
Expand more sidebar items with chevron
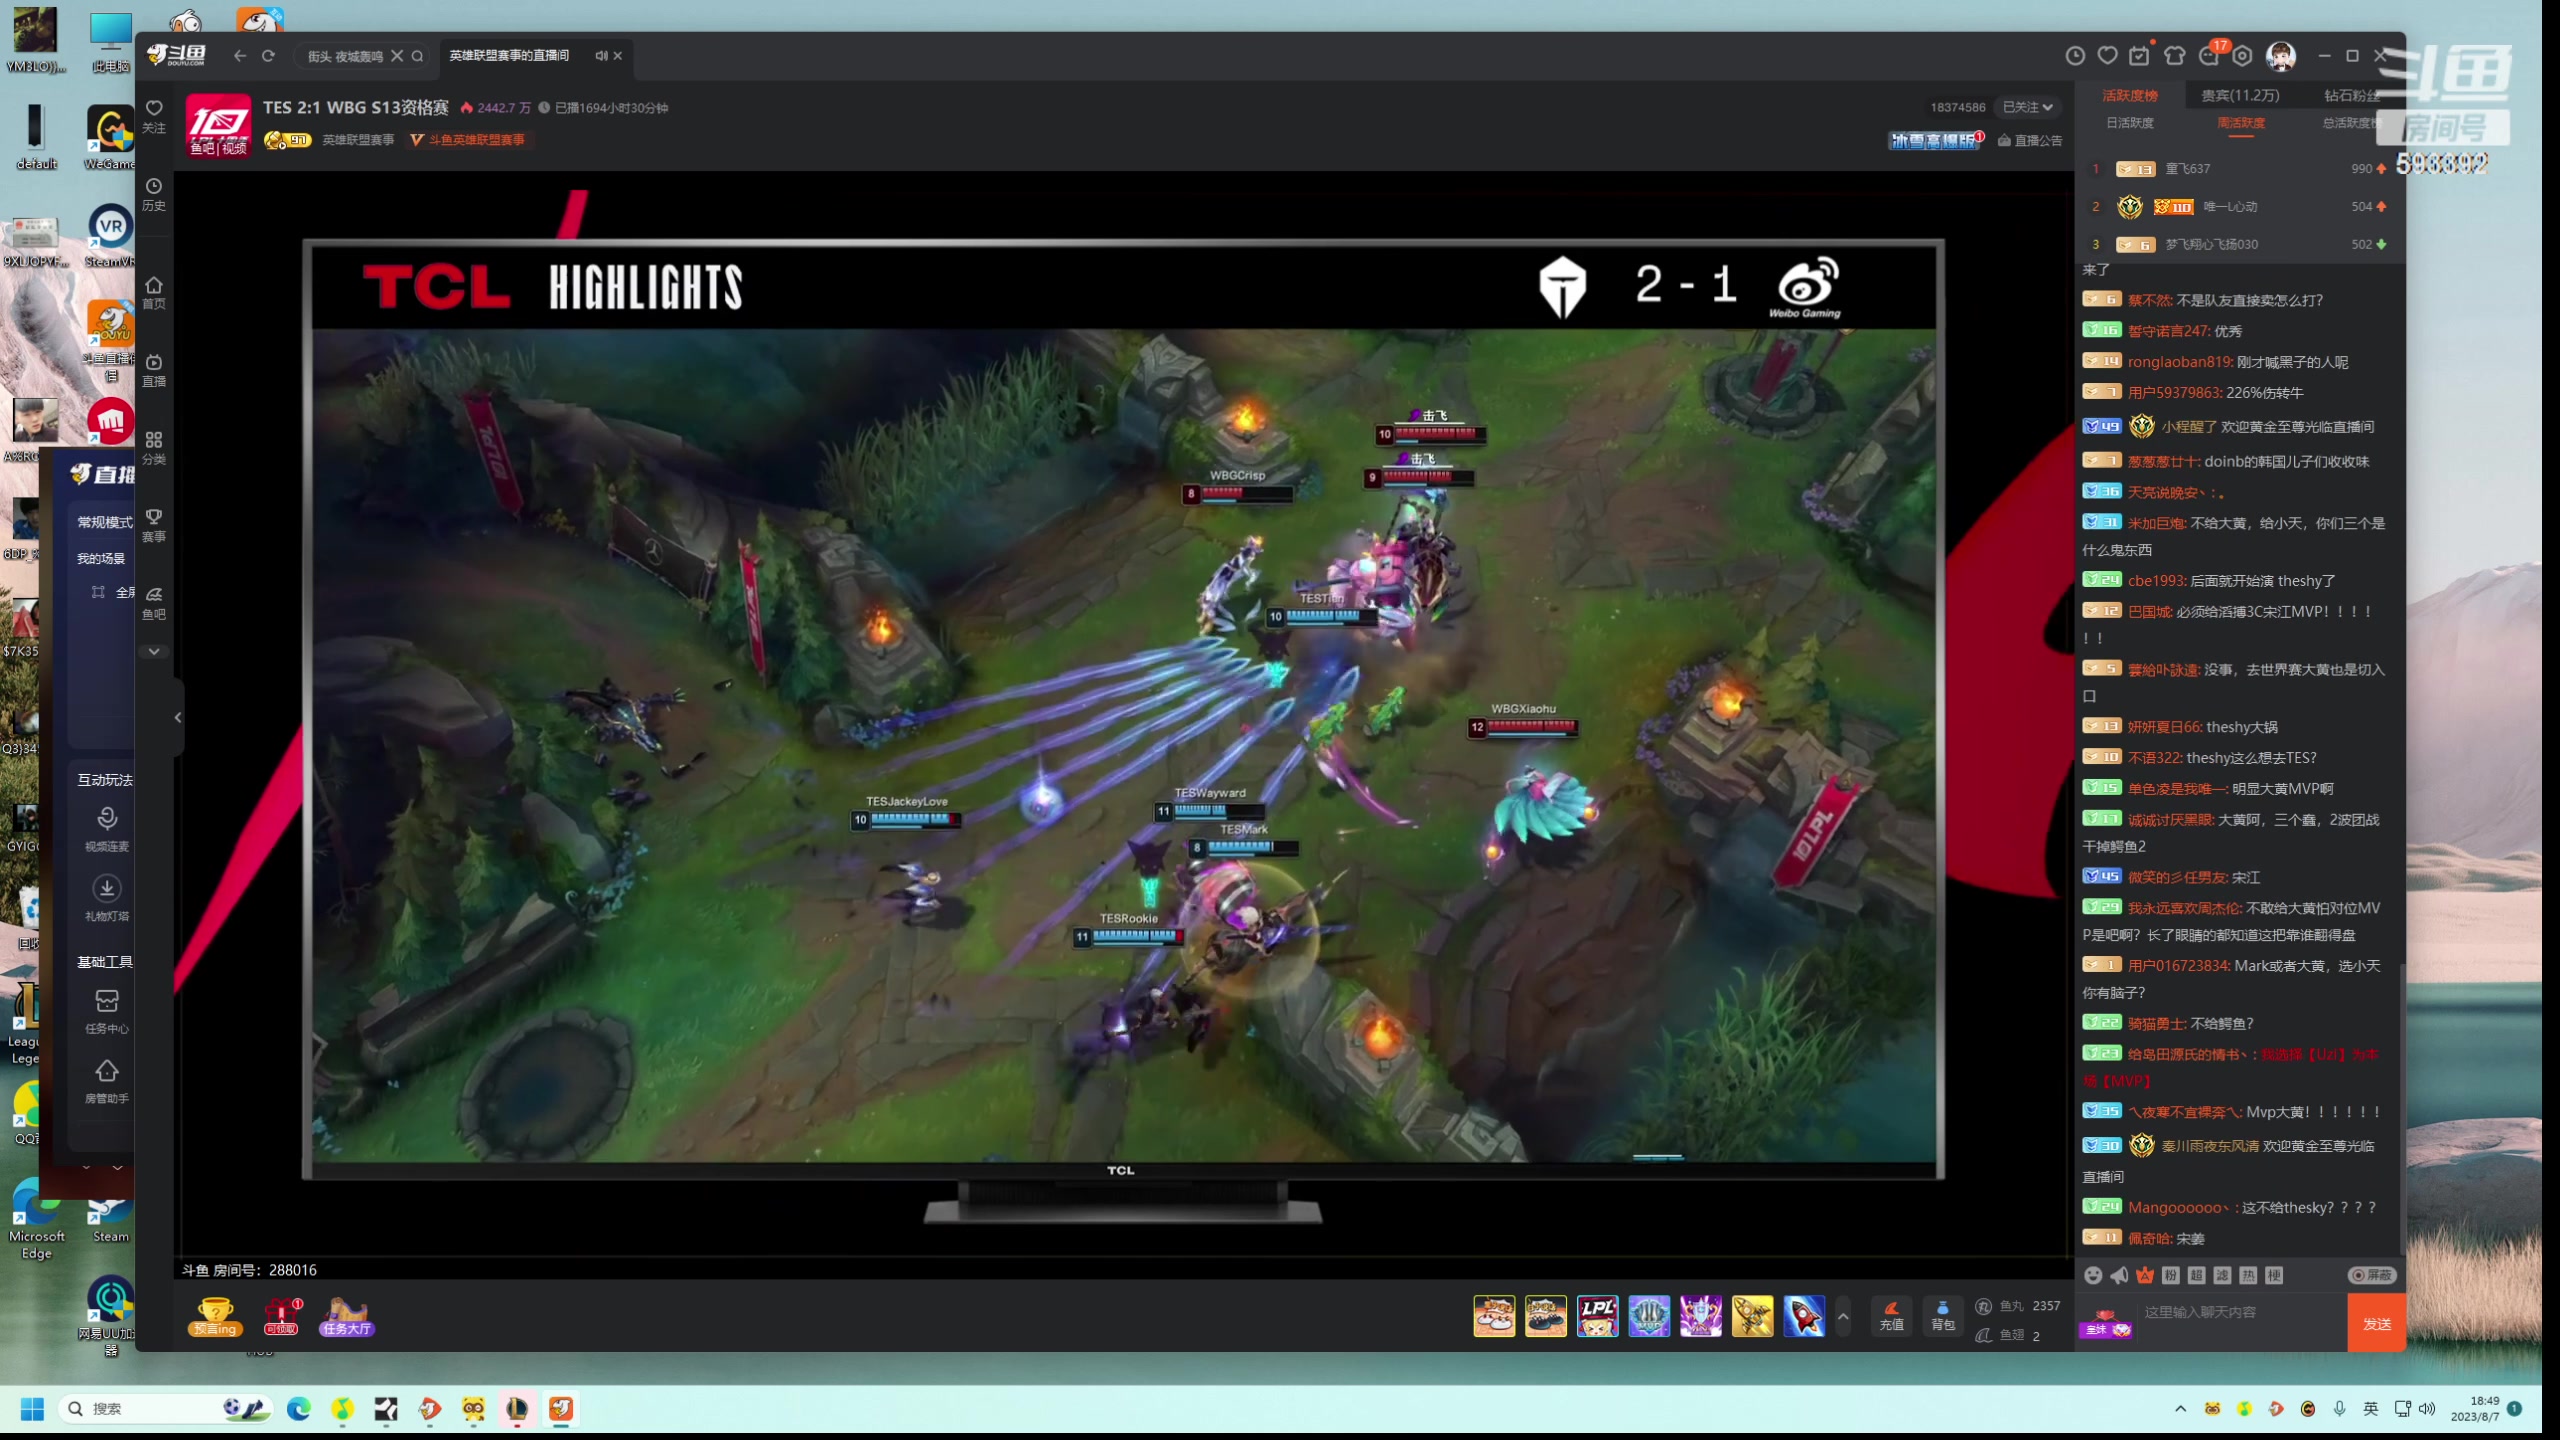coord(153,652)
